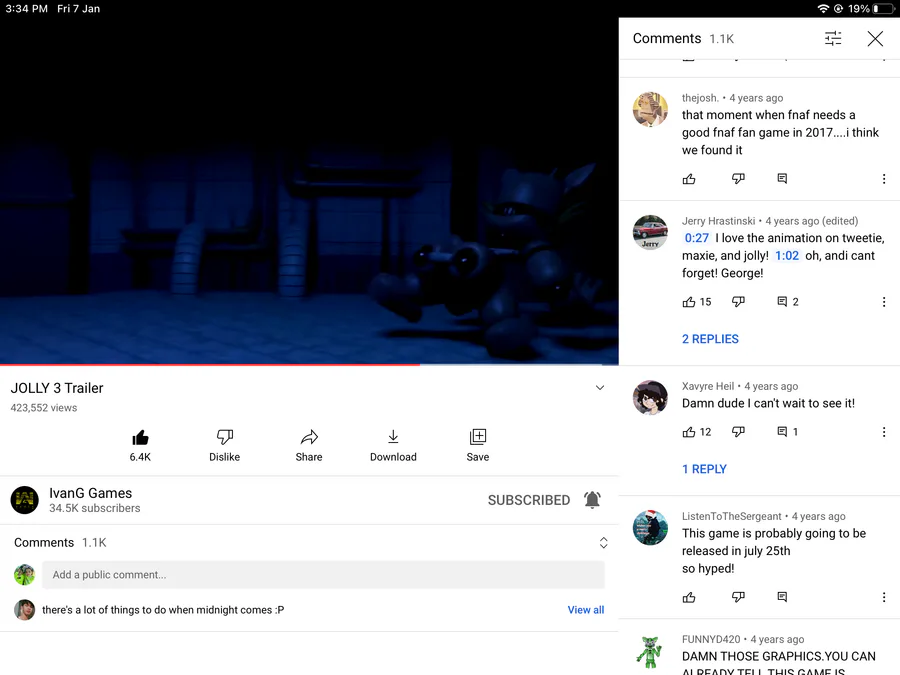The height and width of the screenshot is (675, 900).
Task: Tap the video player to show controls
Action: (x=309, y=191)
